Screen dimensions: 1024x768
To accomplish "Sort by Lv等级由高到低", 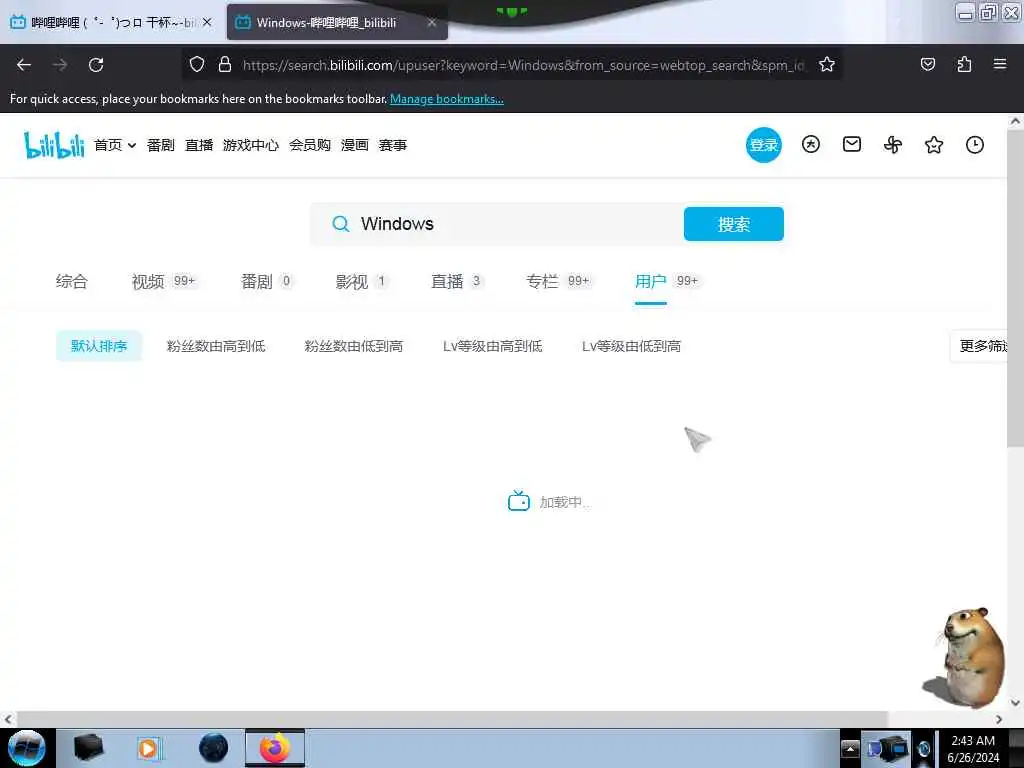I will point(492,346).
